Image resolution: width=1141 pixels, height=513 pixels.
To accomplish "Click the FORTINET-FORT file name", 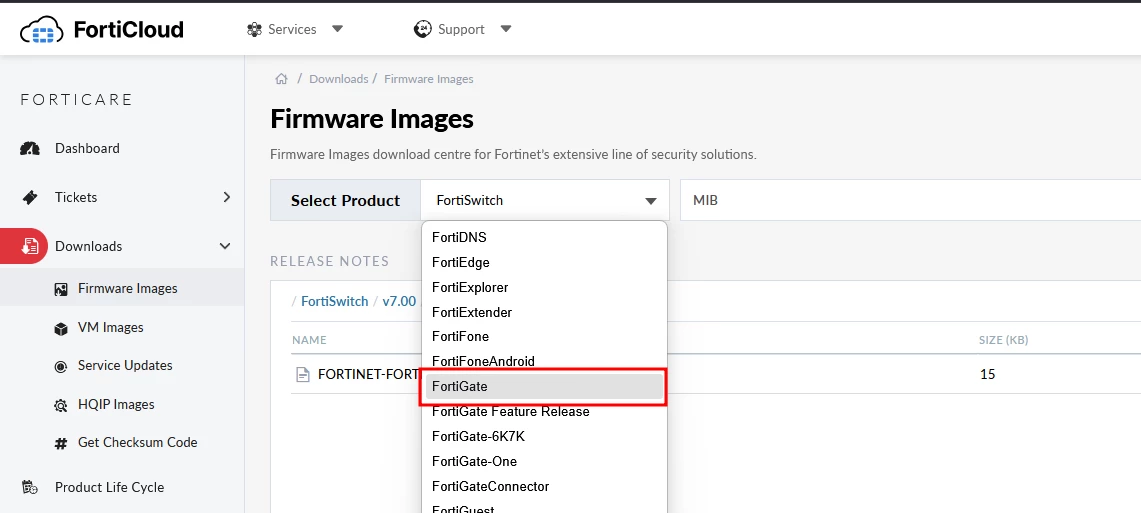I will [x=369, y=375].
